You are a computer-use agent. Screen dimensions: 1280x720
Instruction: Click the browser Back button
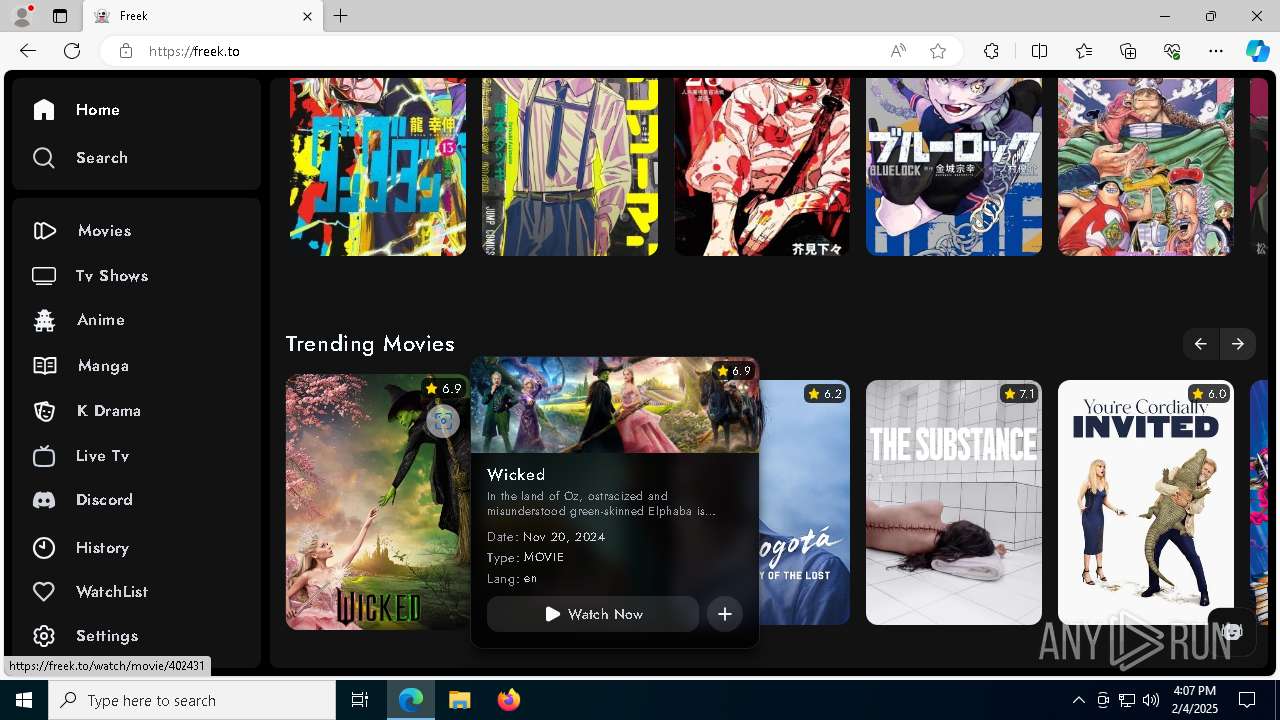(28, 51)
